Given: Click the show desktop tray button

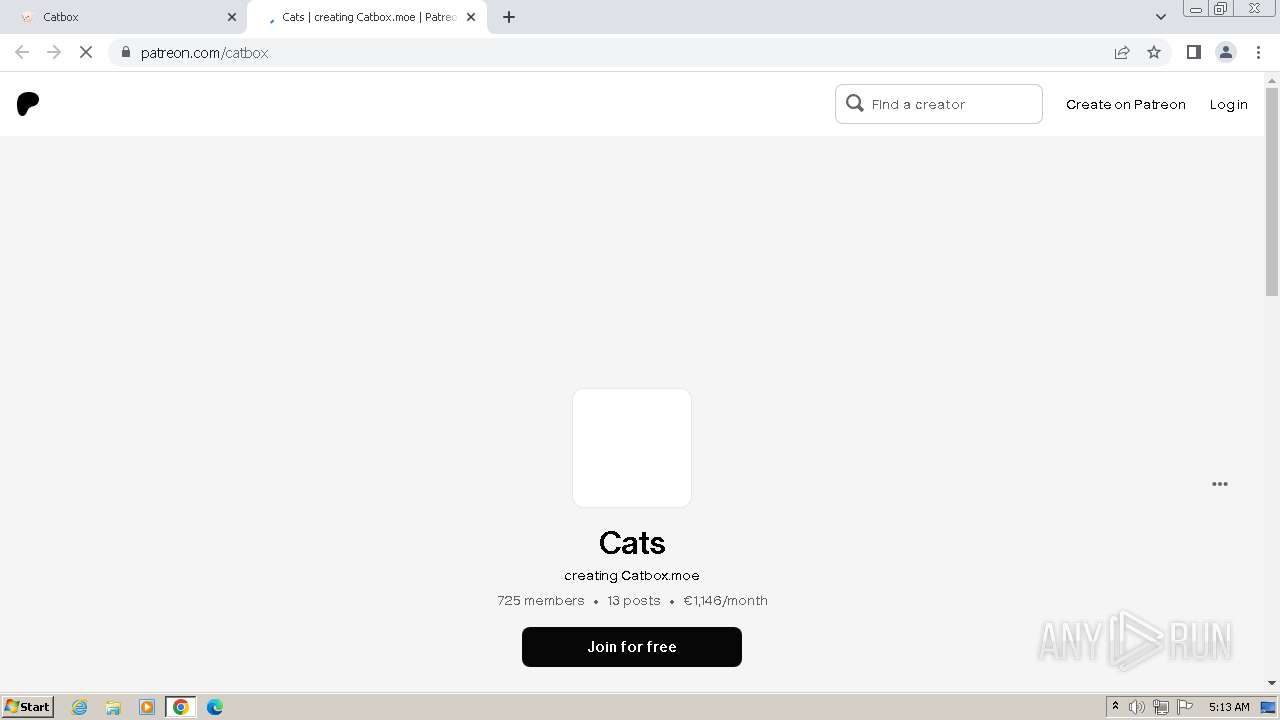Looking at the screenshot, I should tap(1268, 707).
